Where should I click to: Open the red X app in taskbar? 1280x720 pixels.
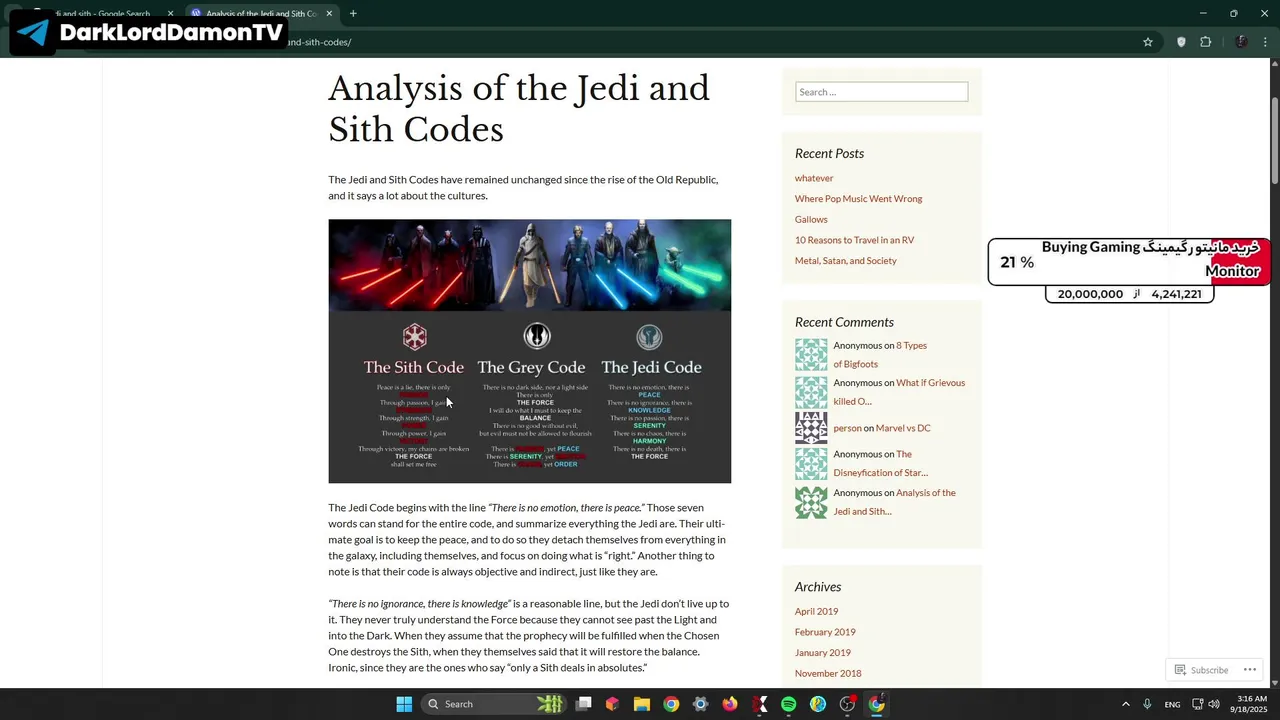760,704
